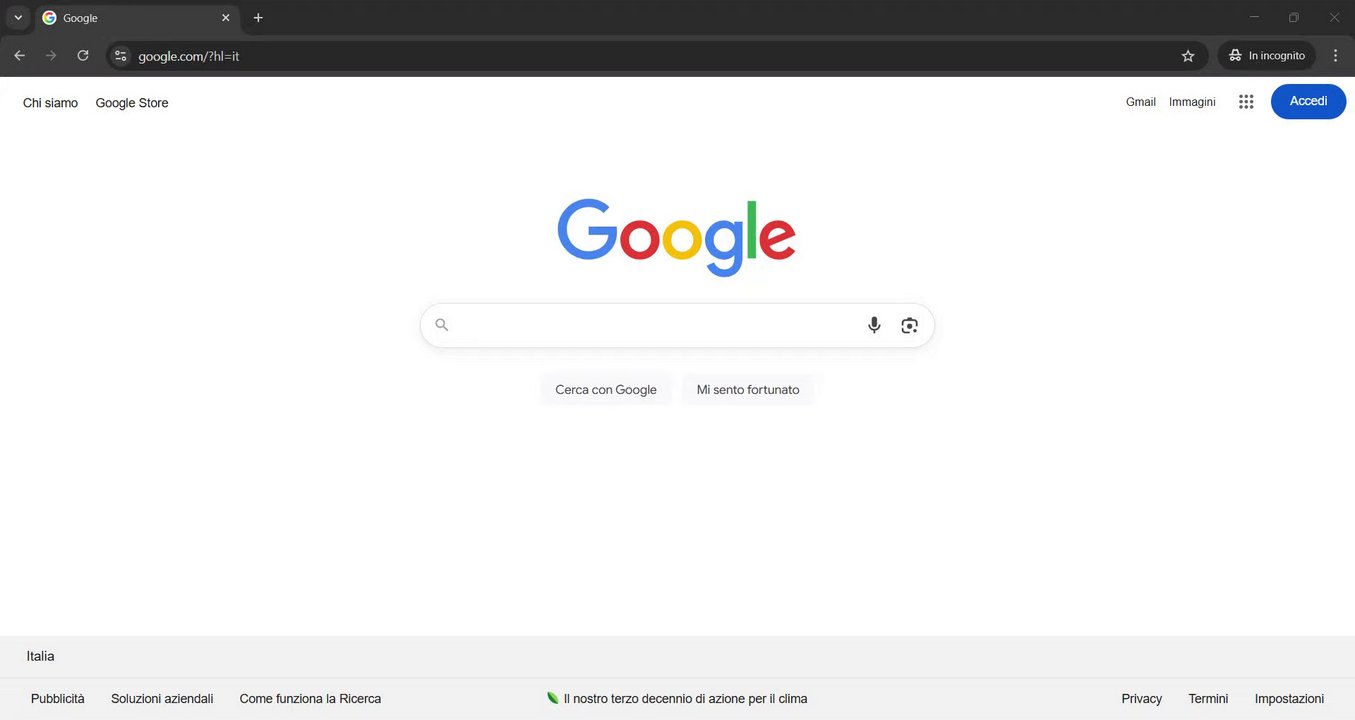Image resolution: width=1355 pixels, height=720 pixels.
Task: Minimize the Chrome window
Action: (x=1254, y=17)
